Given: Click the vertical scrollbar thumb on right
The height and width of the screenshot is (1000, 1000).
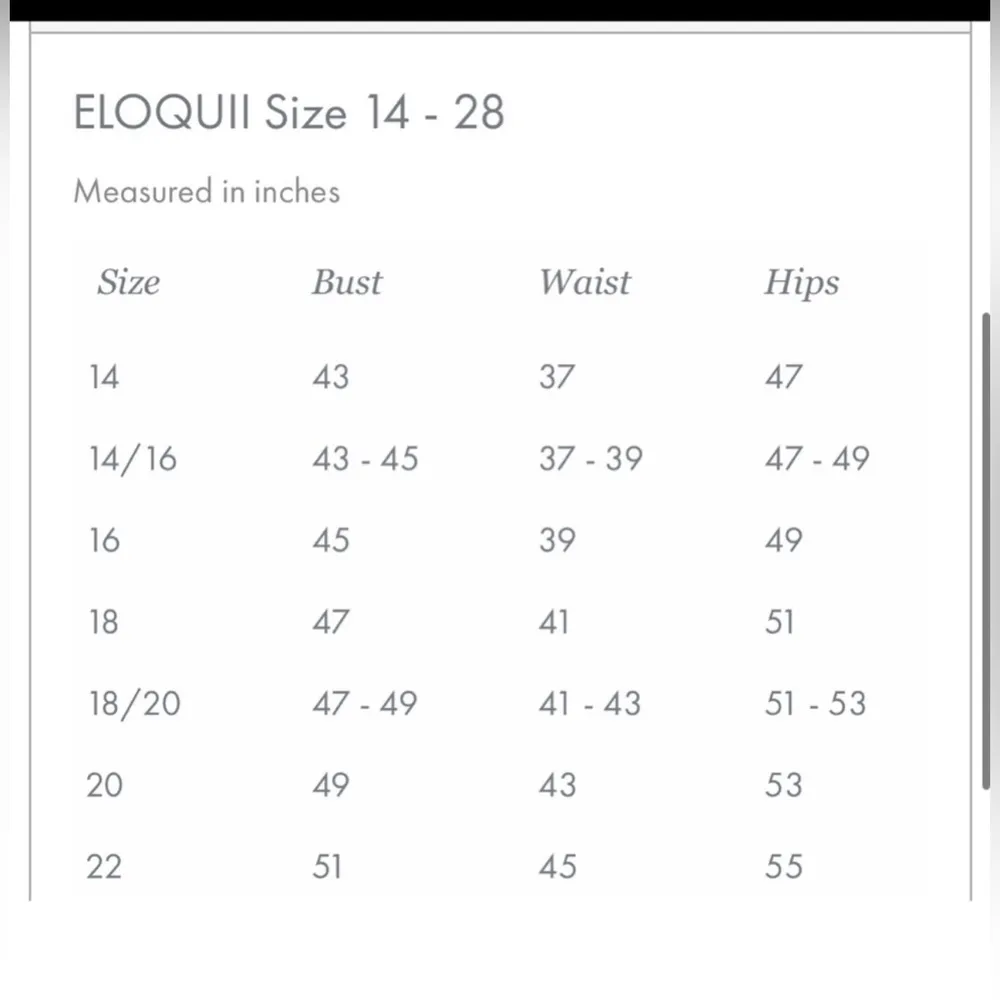Looking at the screenshot, I should tap(986, 550).
